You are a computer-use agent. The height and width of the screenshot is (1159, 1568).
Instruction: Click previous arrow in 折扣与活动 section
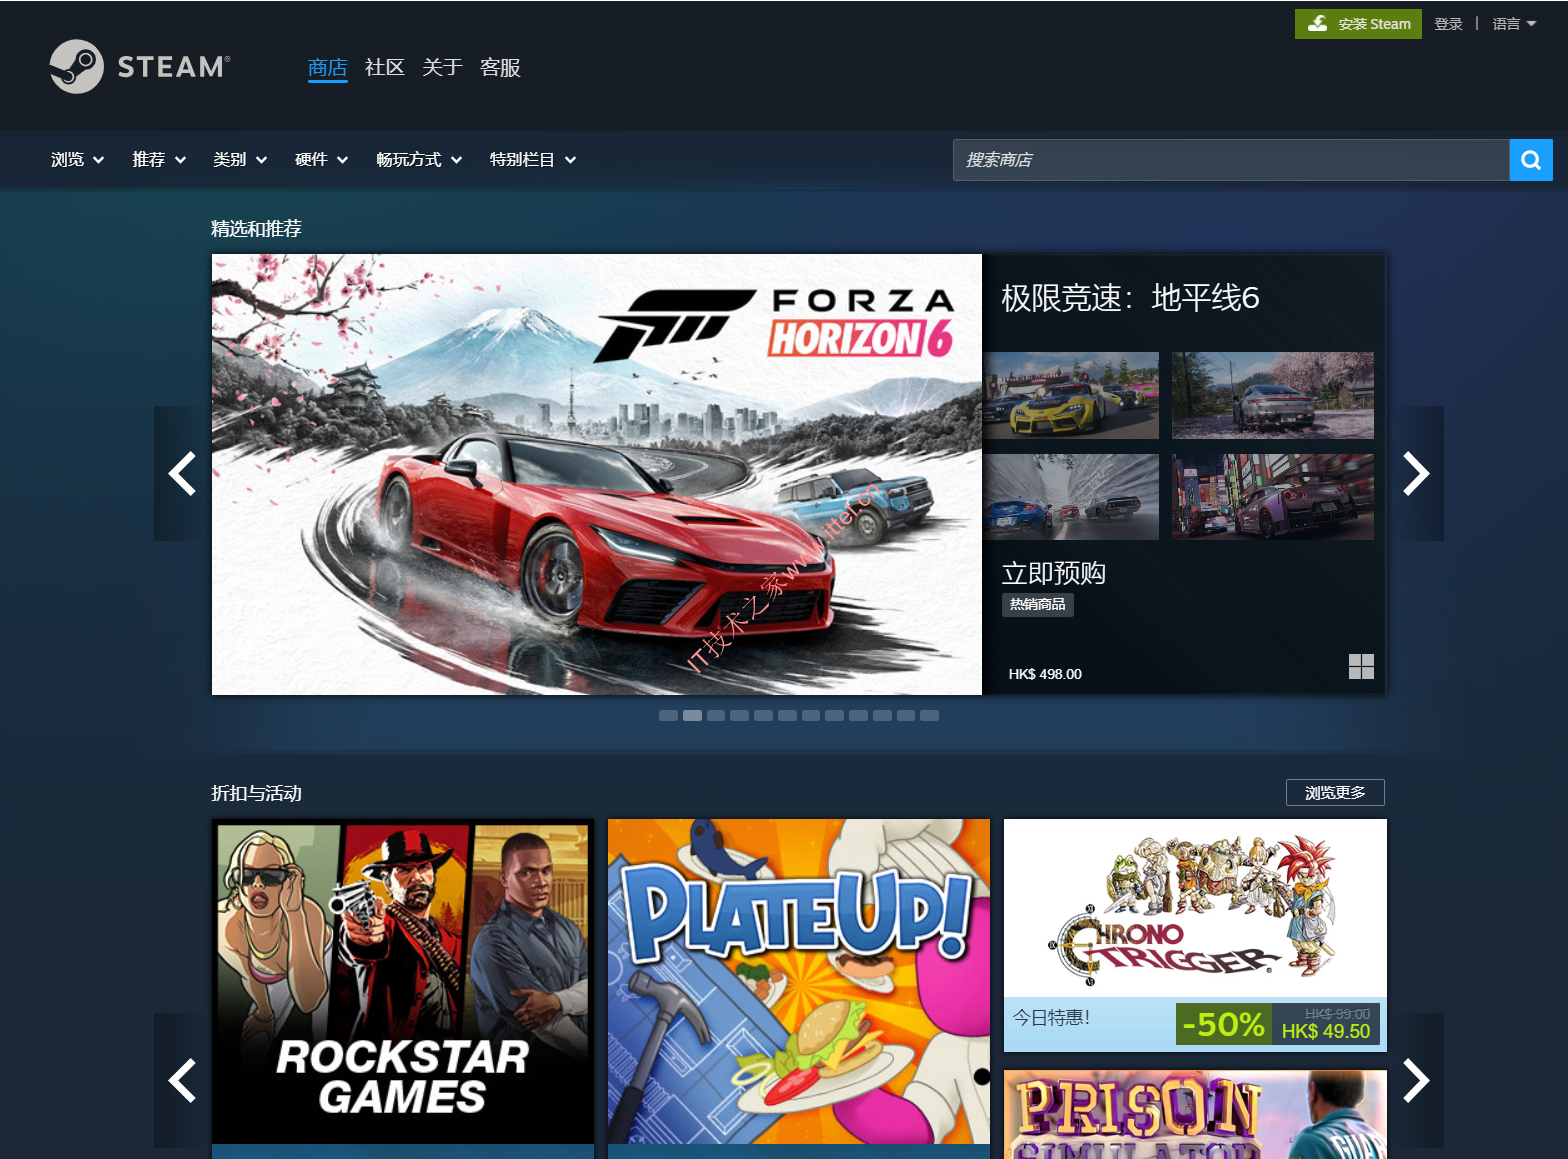182,1080
